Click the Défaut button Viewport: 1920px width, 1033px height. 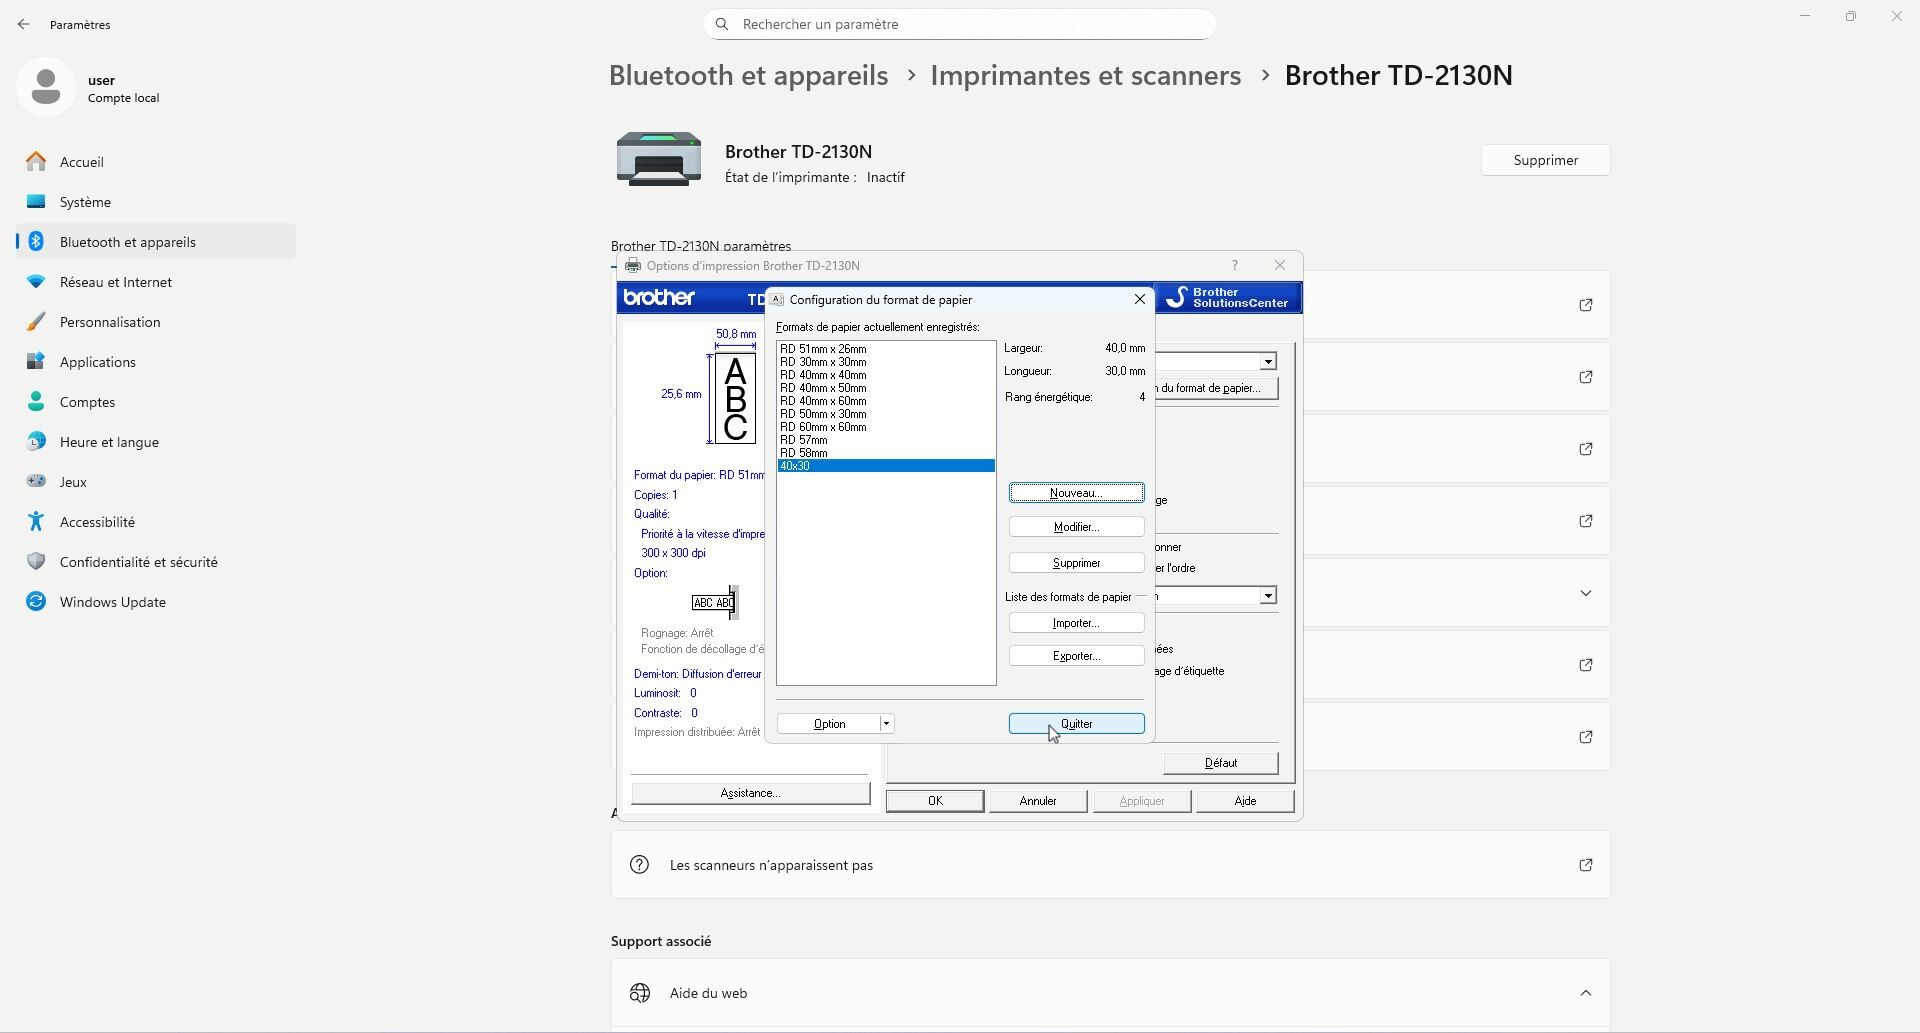(1221, 763)
